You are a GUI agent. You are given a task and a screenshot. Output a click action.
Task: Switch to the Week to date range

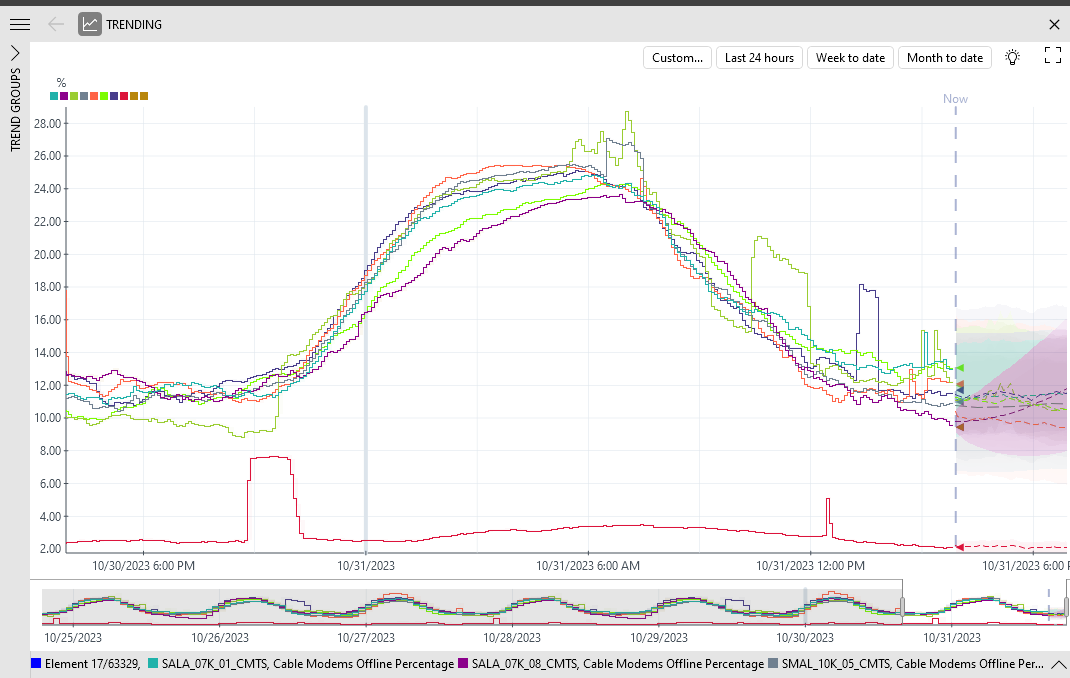[850, 58]
